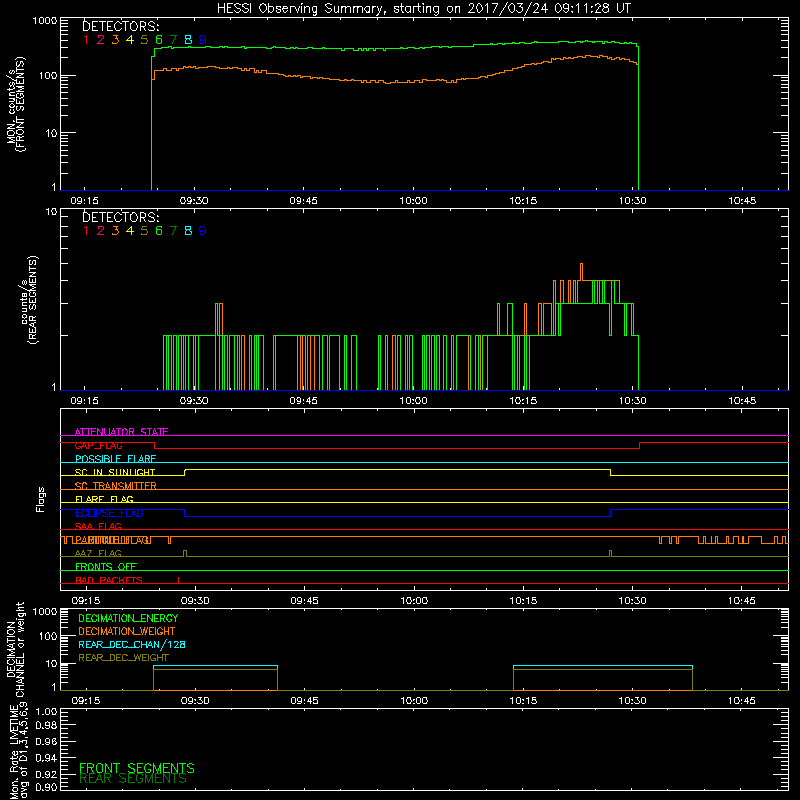This screenshot has width=800, height=800.
Task: Click 09:15 tick under decimation plot
Action: [85, 701]
